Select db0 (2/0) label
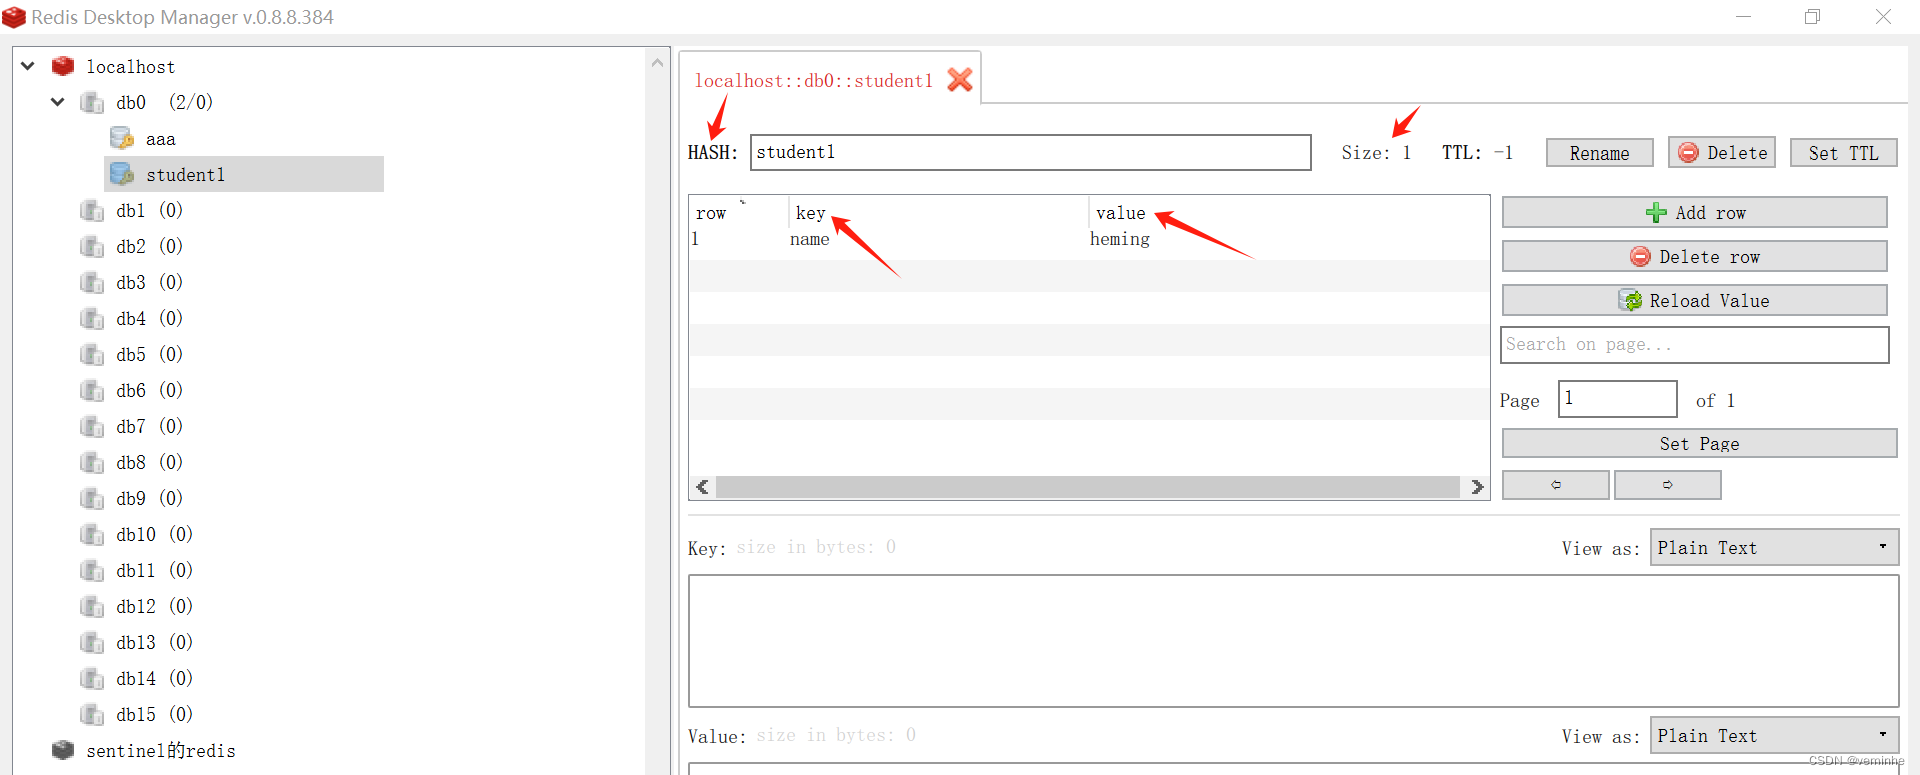 164,103
